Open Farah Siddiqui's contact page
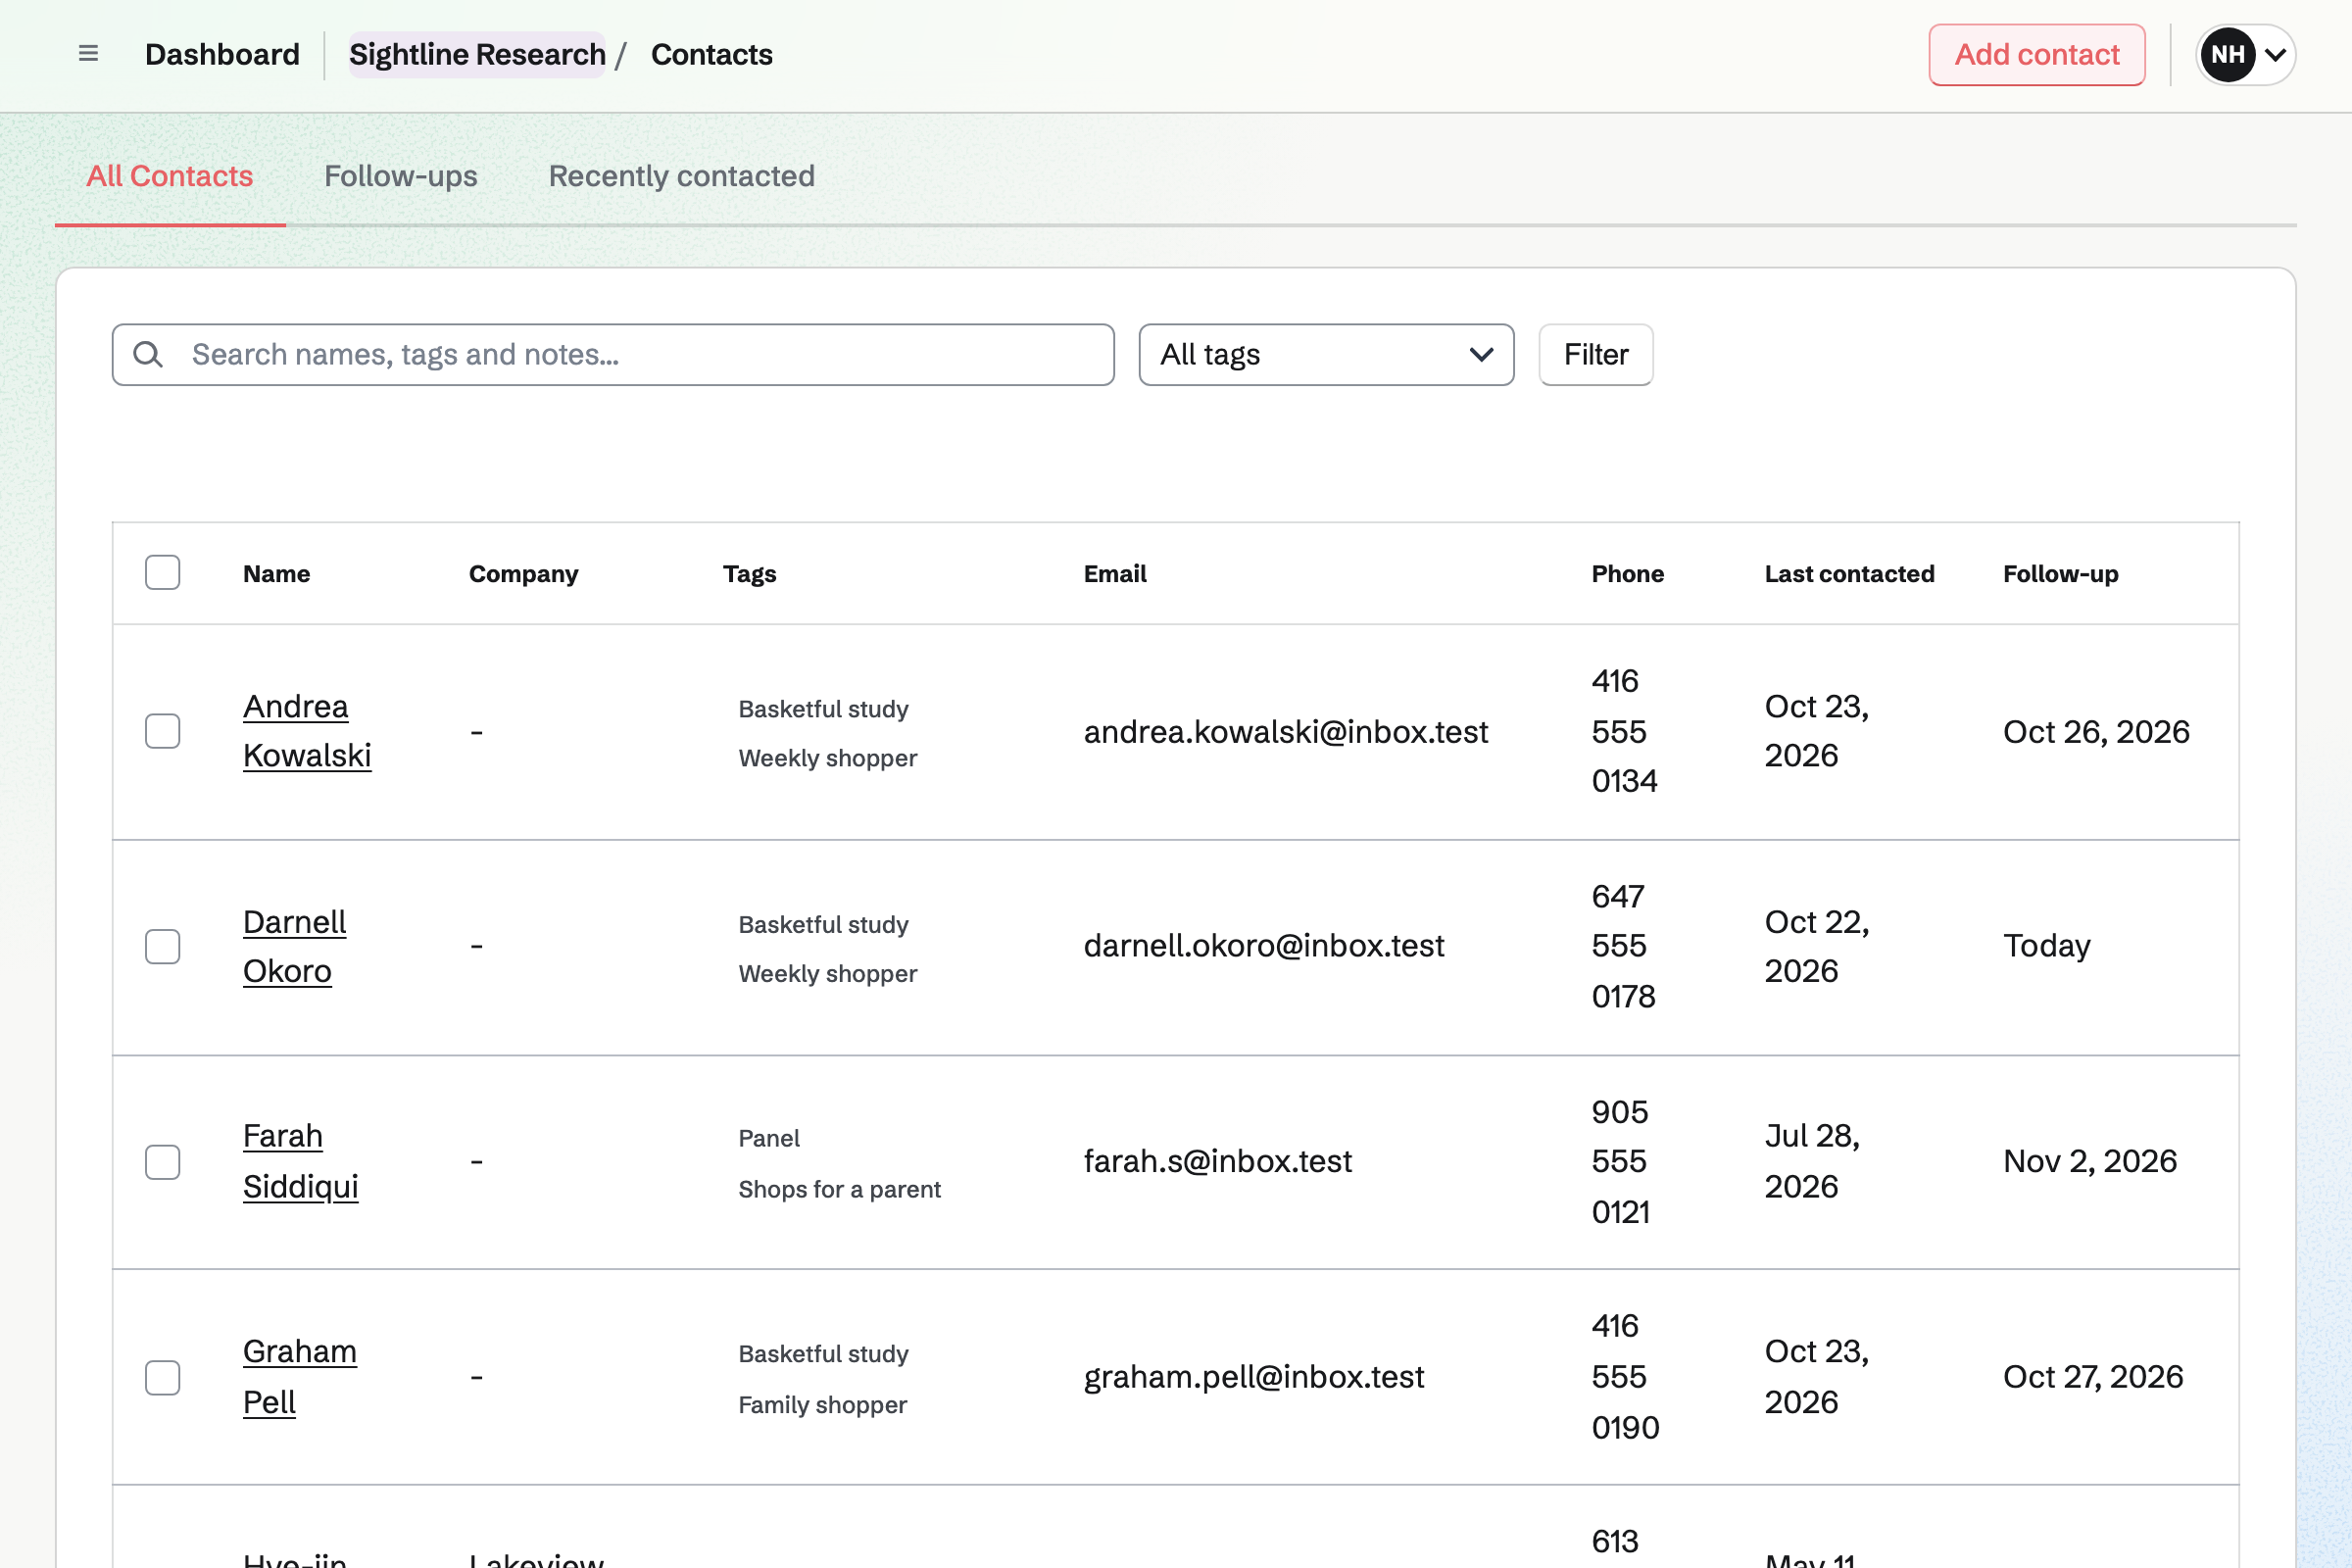Viewport: 2352px width, 1568px height. [300, 1161]
